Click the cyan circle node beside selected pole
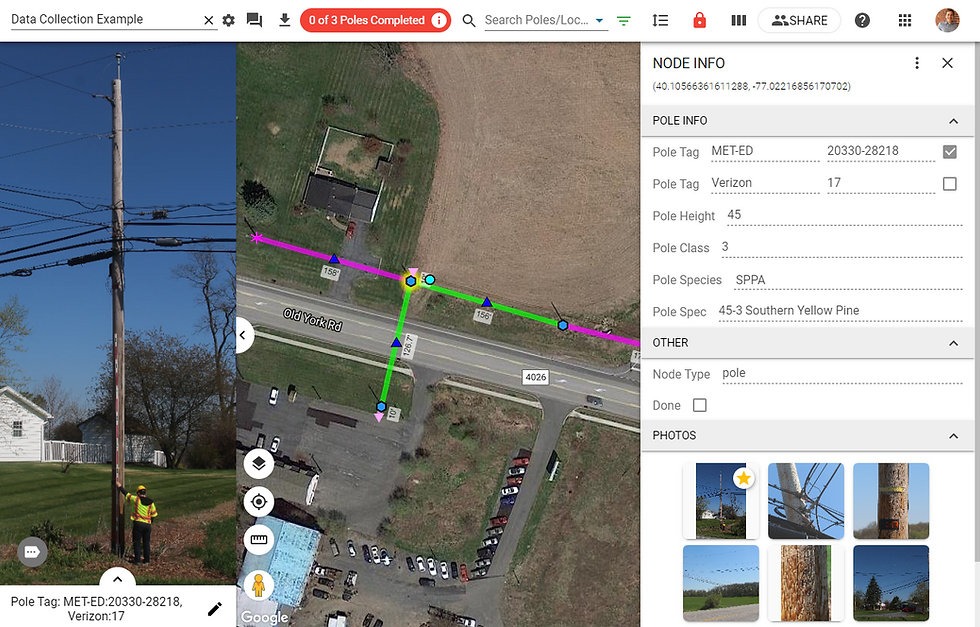Screen dimensions: 980x627 [x=430, y=279]
